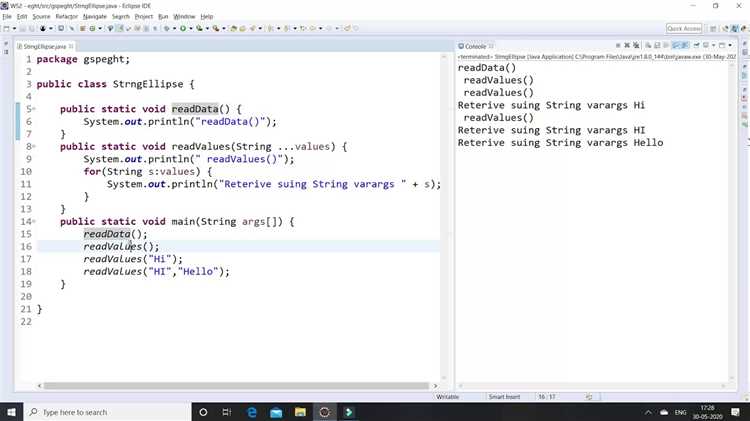Image resolution: width=750 pixels, height=421 pixels.
Task: Open Task View from the taskbar
Action: coord(227,412)
